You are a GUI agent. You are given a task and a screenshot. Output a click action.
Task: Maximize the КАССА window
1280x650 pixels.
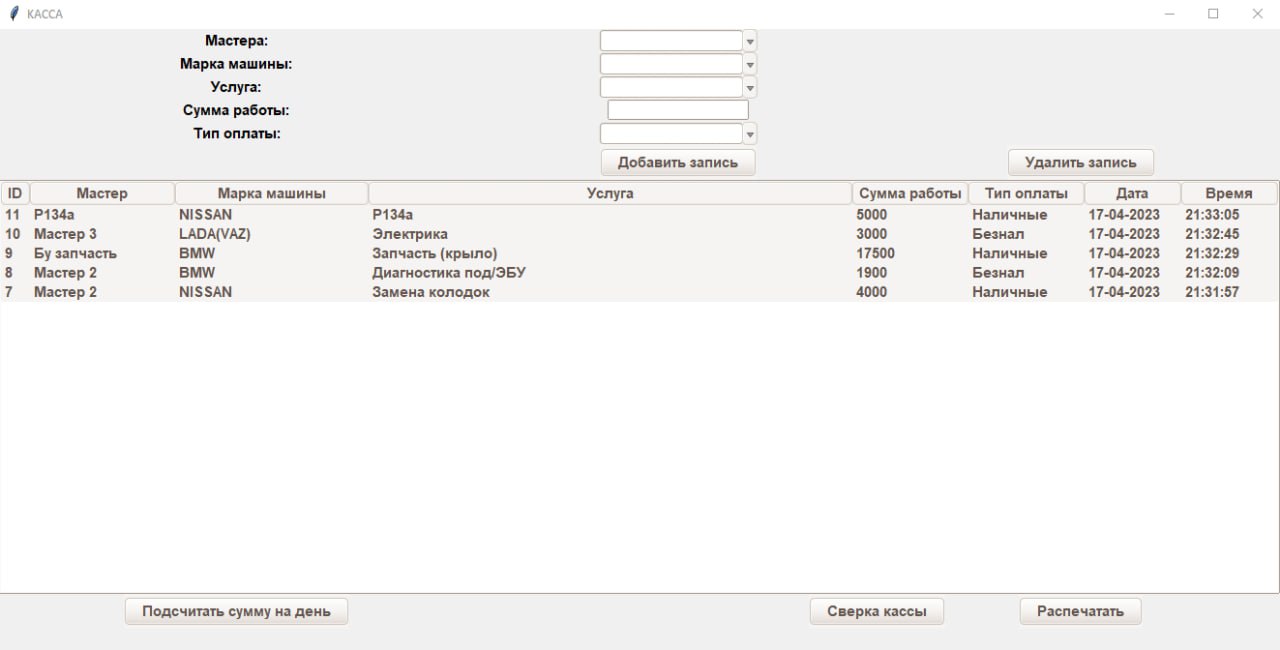1213,14
